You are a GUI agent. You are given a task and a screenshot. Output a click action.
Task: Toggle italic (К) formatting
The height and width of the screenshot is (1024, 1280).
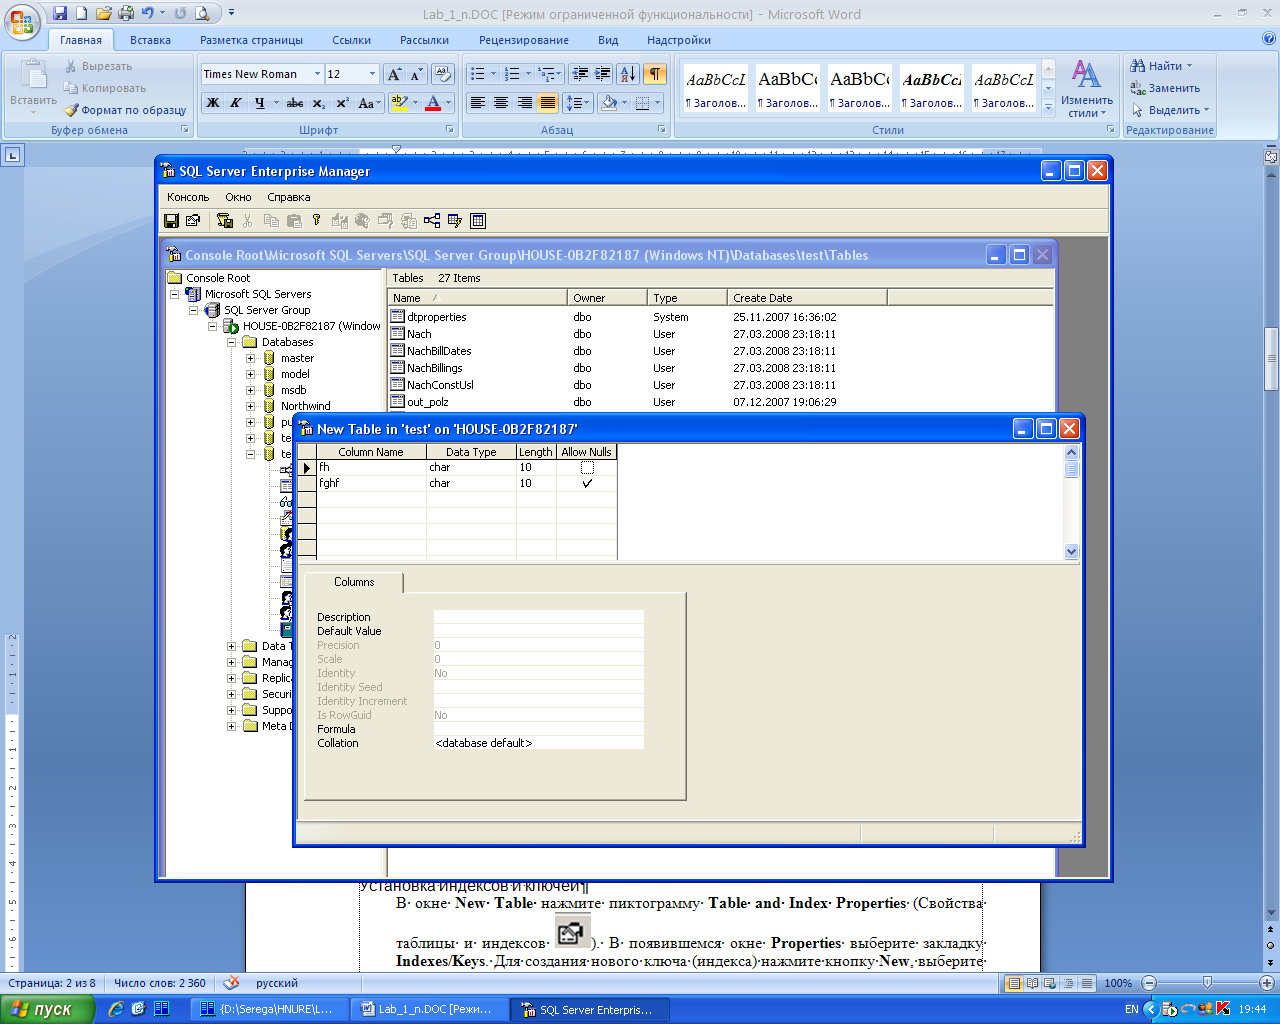pyautogui.click(x=236, y=103)
